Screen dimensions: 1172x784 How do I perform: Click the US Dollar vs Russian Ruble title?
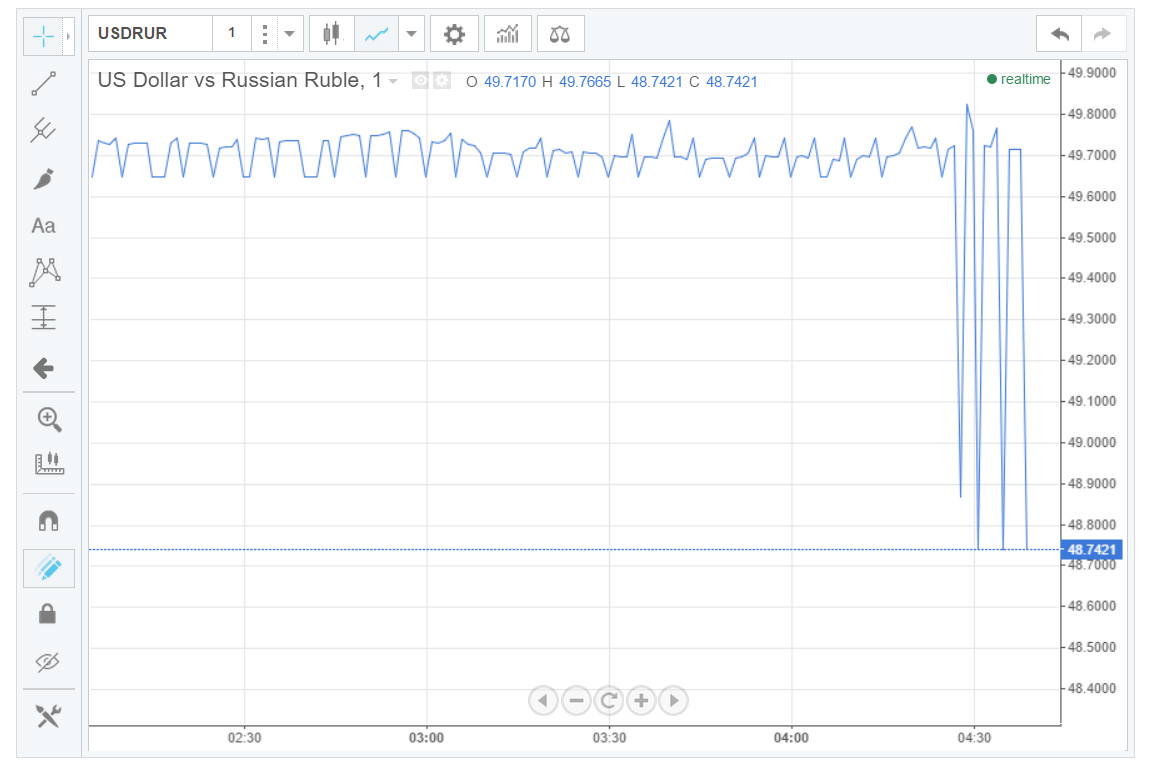[x=239, y=80]
